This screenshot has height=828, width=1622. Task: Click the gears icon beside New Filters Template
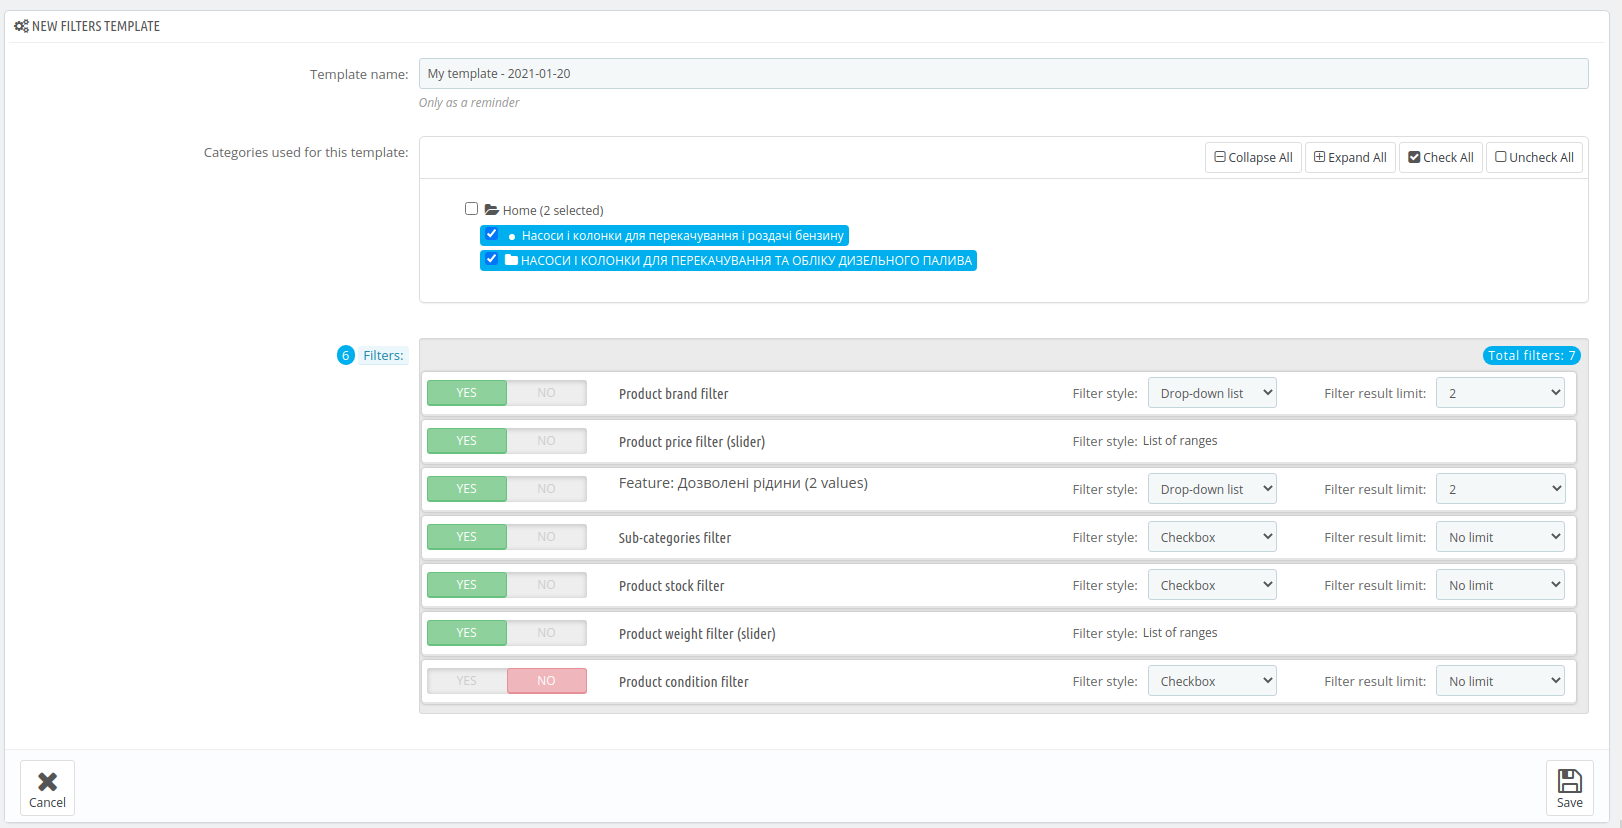click(x=21, y=26)
